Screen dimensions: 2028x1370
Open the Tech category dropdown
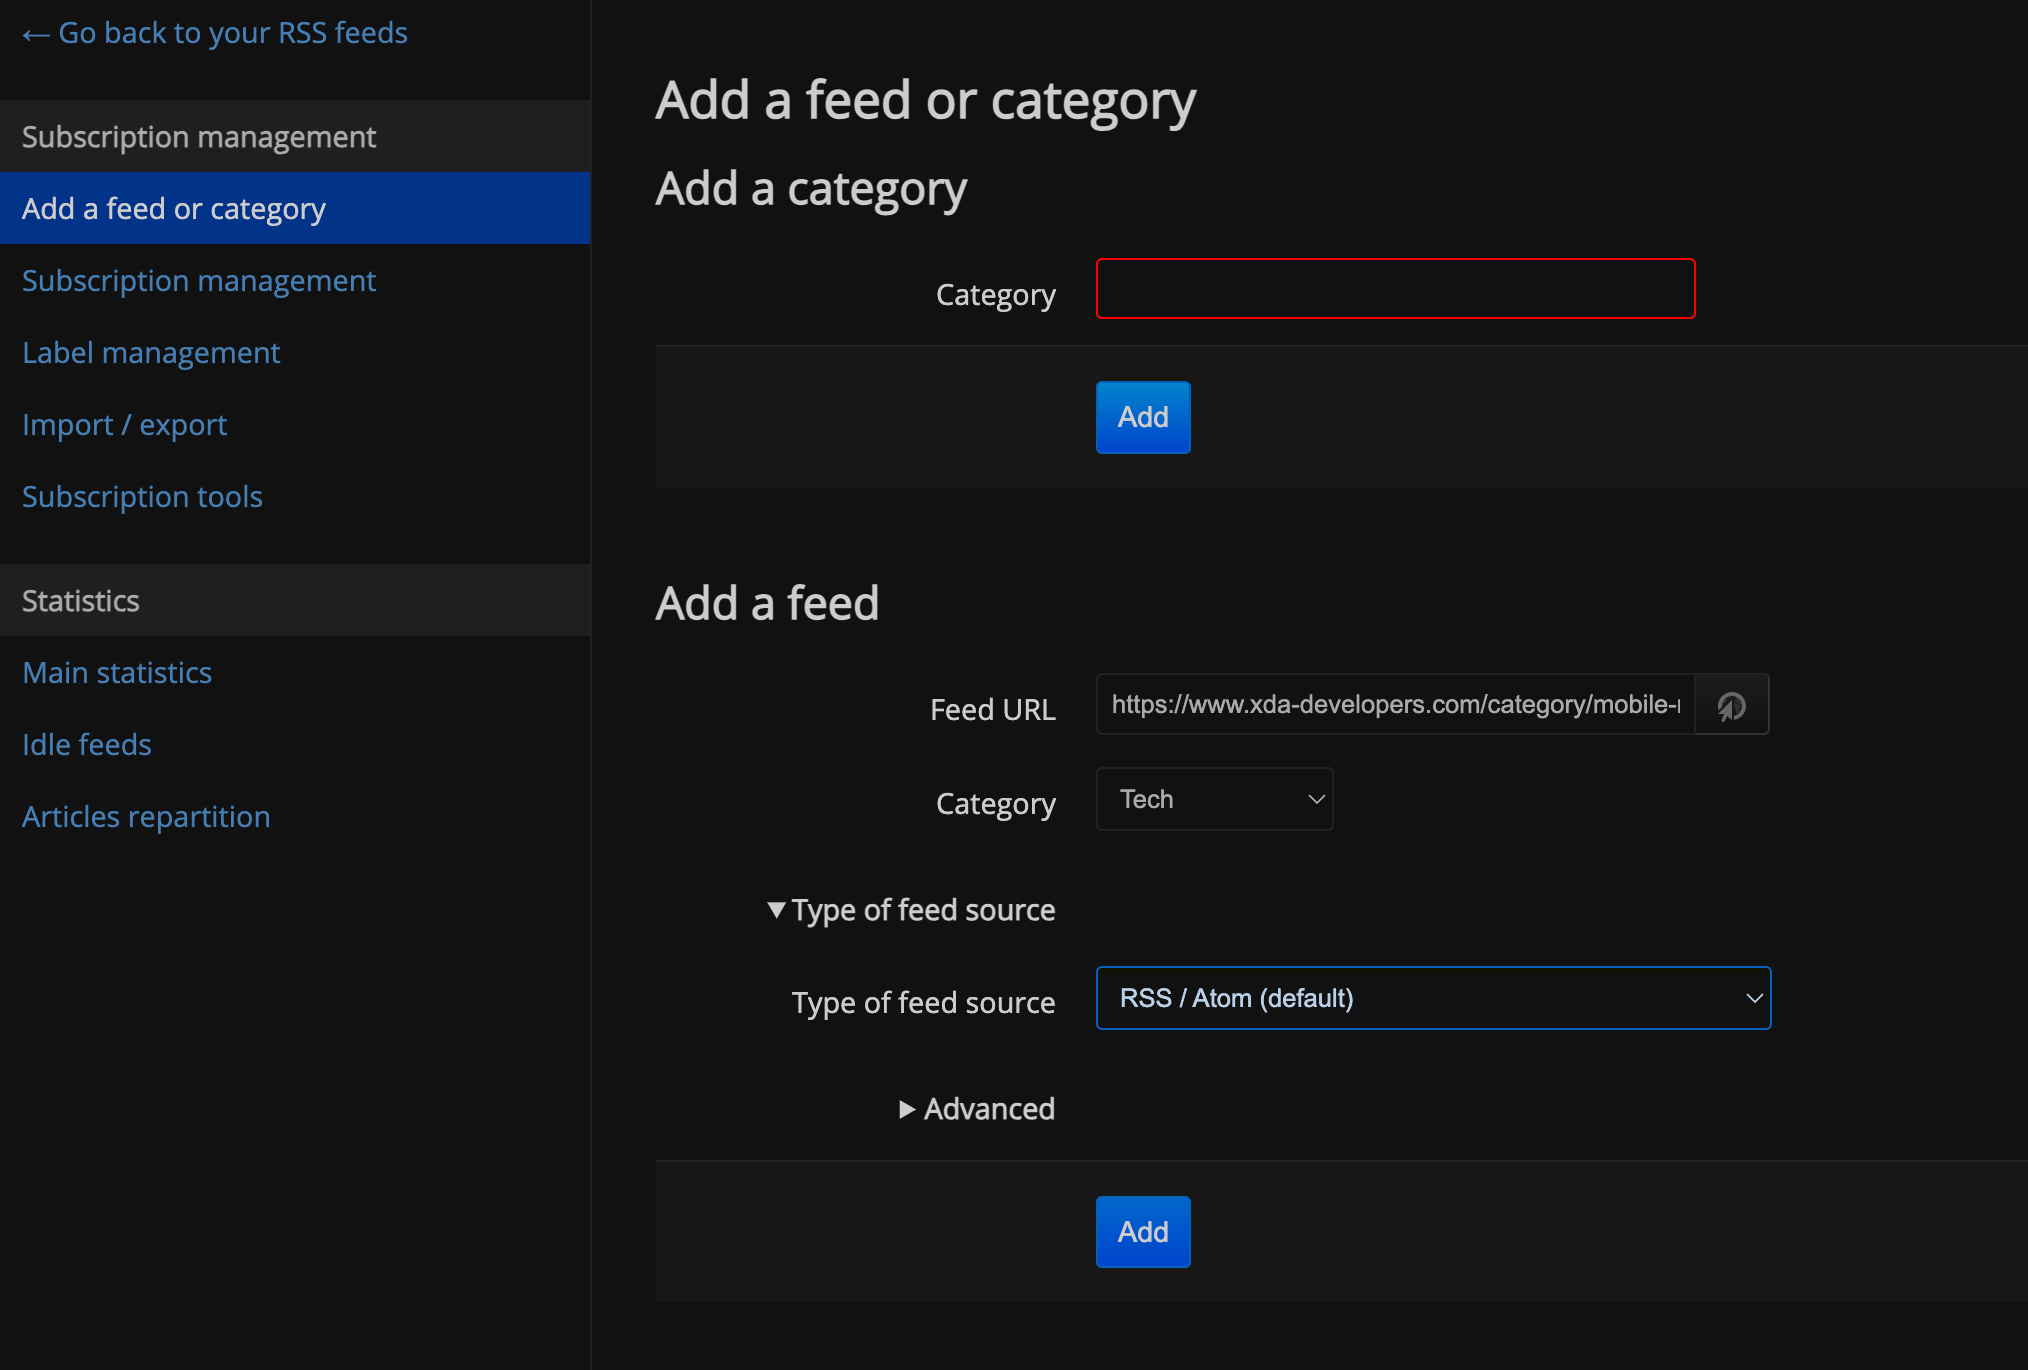point(1214,799)
